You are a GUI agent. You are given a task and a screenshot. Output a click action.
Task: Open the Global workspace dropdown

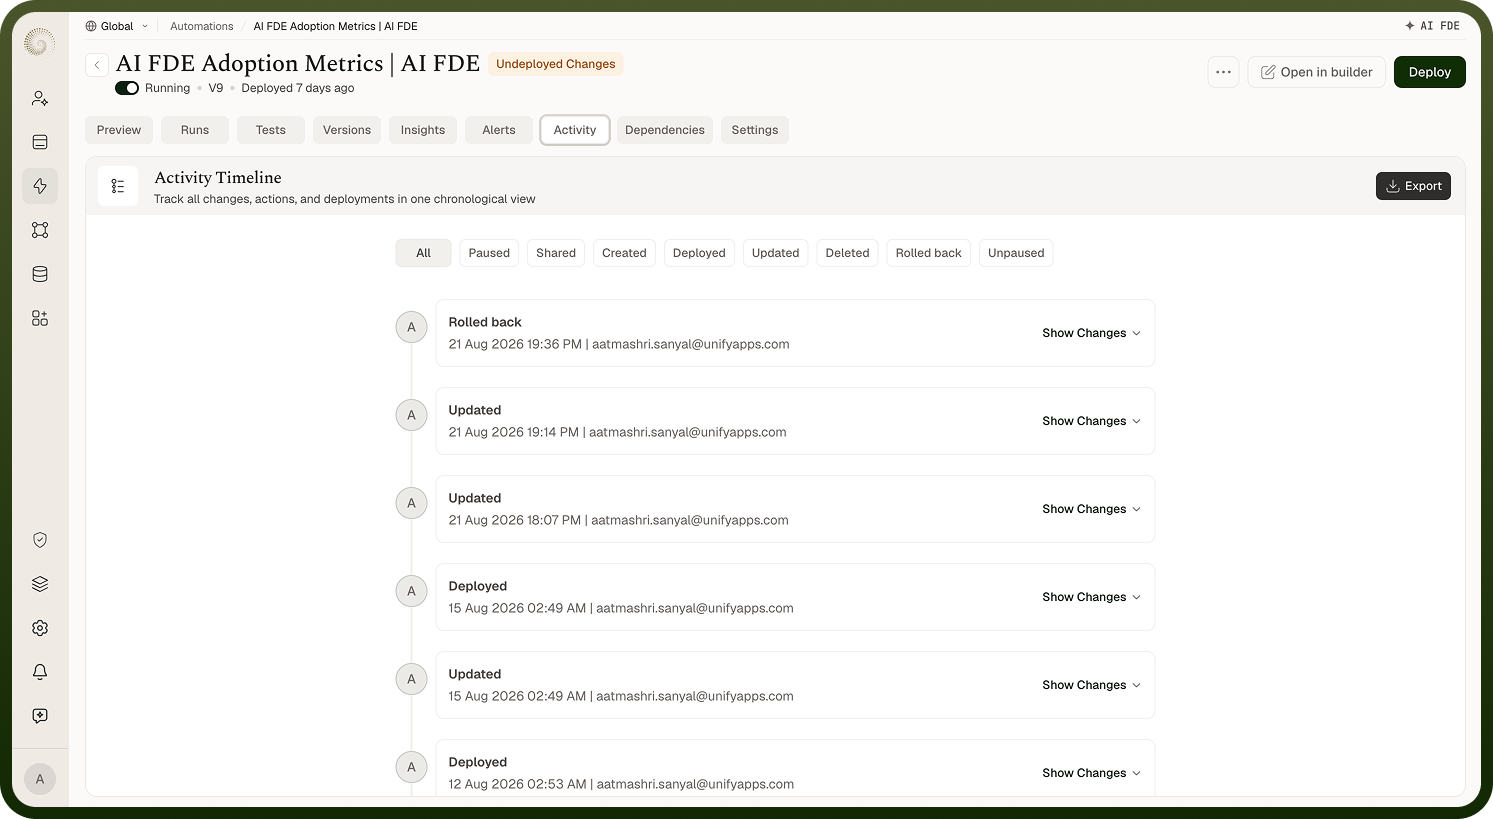point(117,26)
